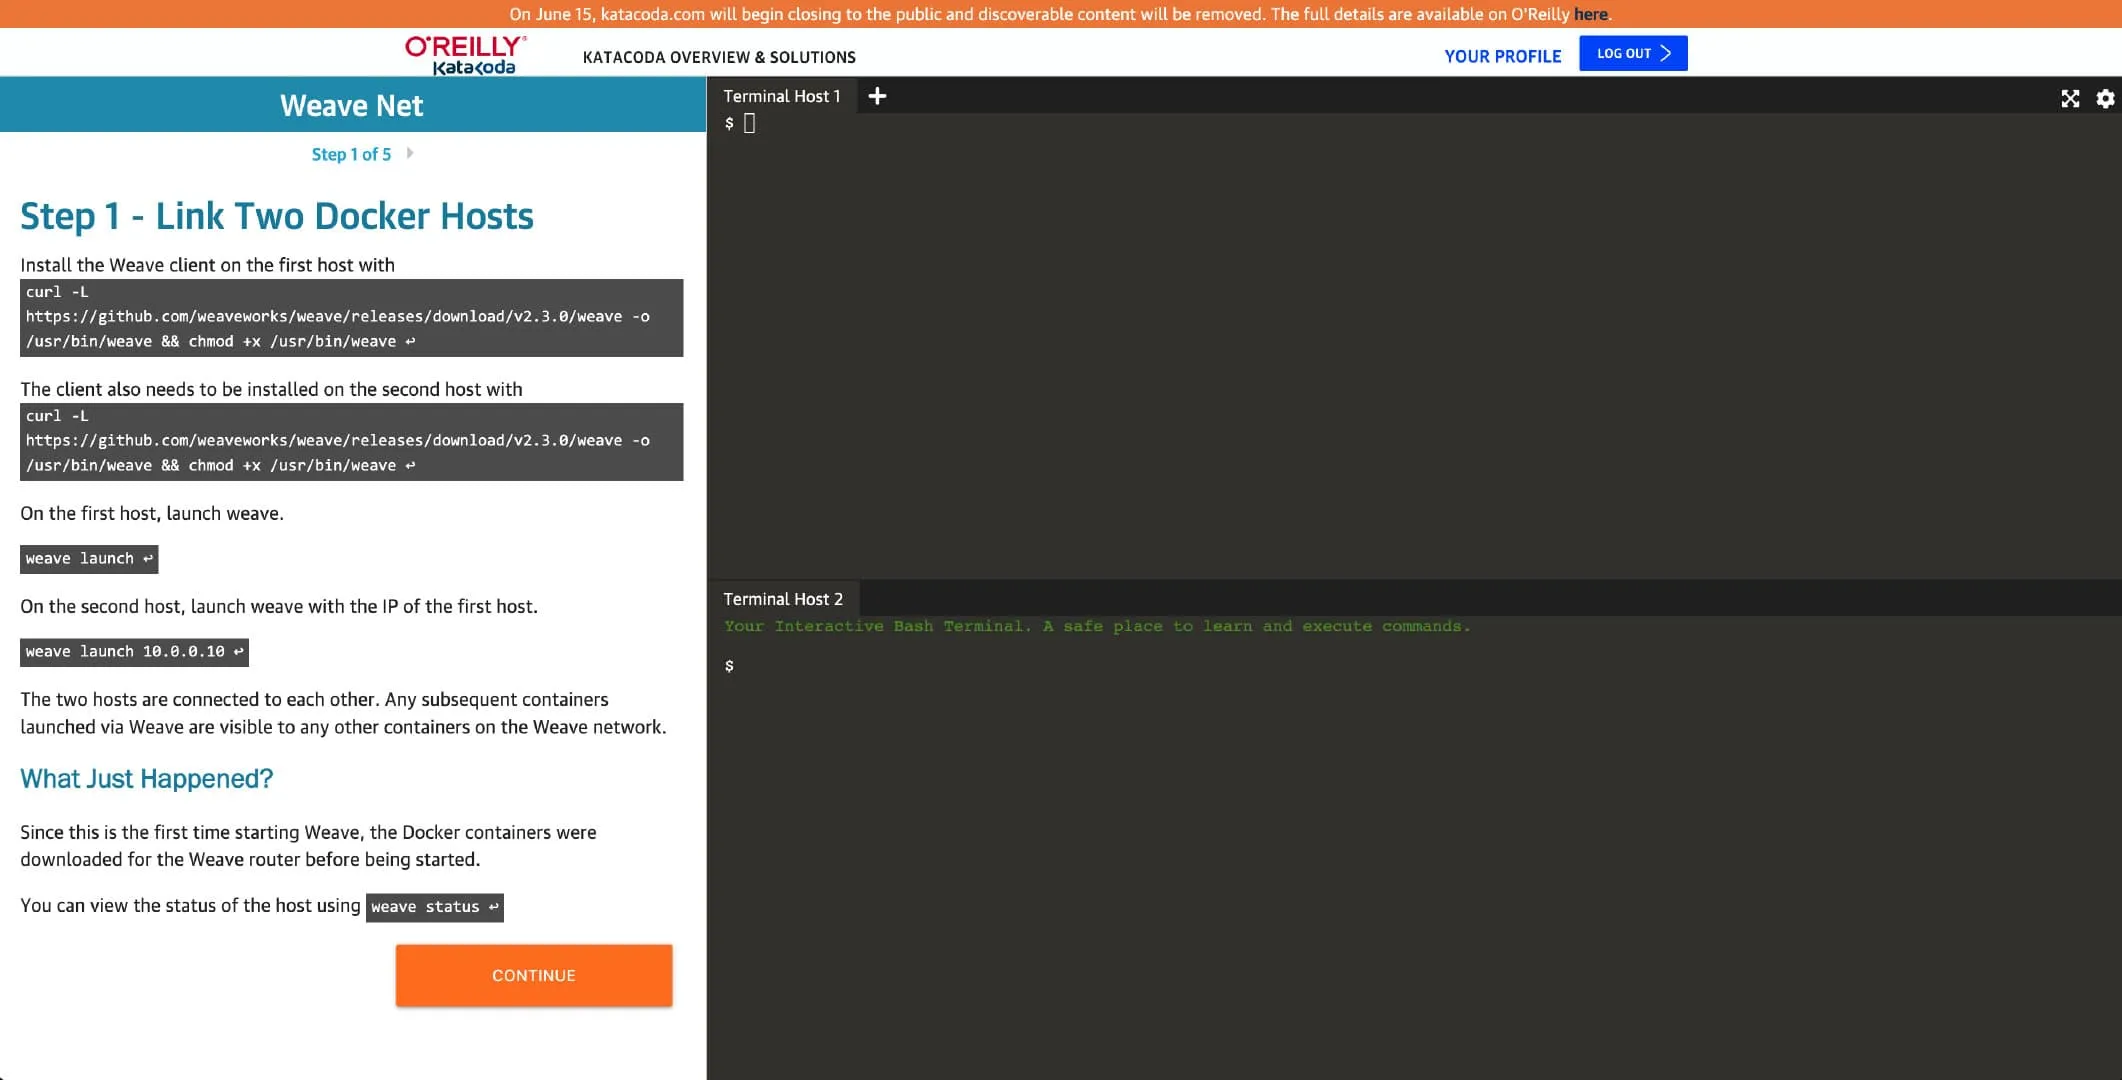Select the Terminal Host 2 tab

point(783,599)
